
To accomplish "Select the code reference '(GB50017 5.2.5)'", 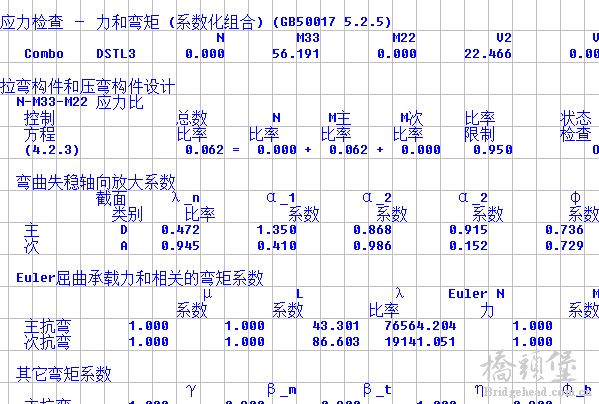I will pos(332,22).
